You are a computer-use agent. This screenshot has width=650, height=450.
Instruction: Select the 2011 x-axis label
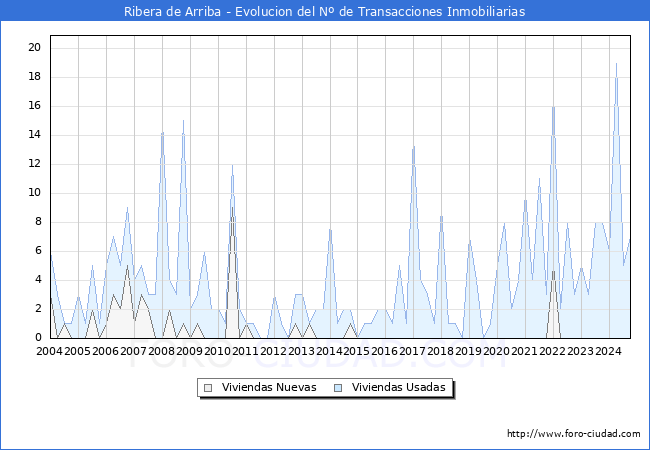(x=245, y=351)
